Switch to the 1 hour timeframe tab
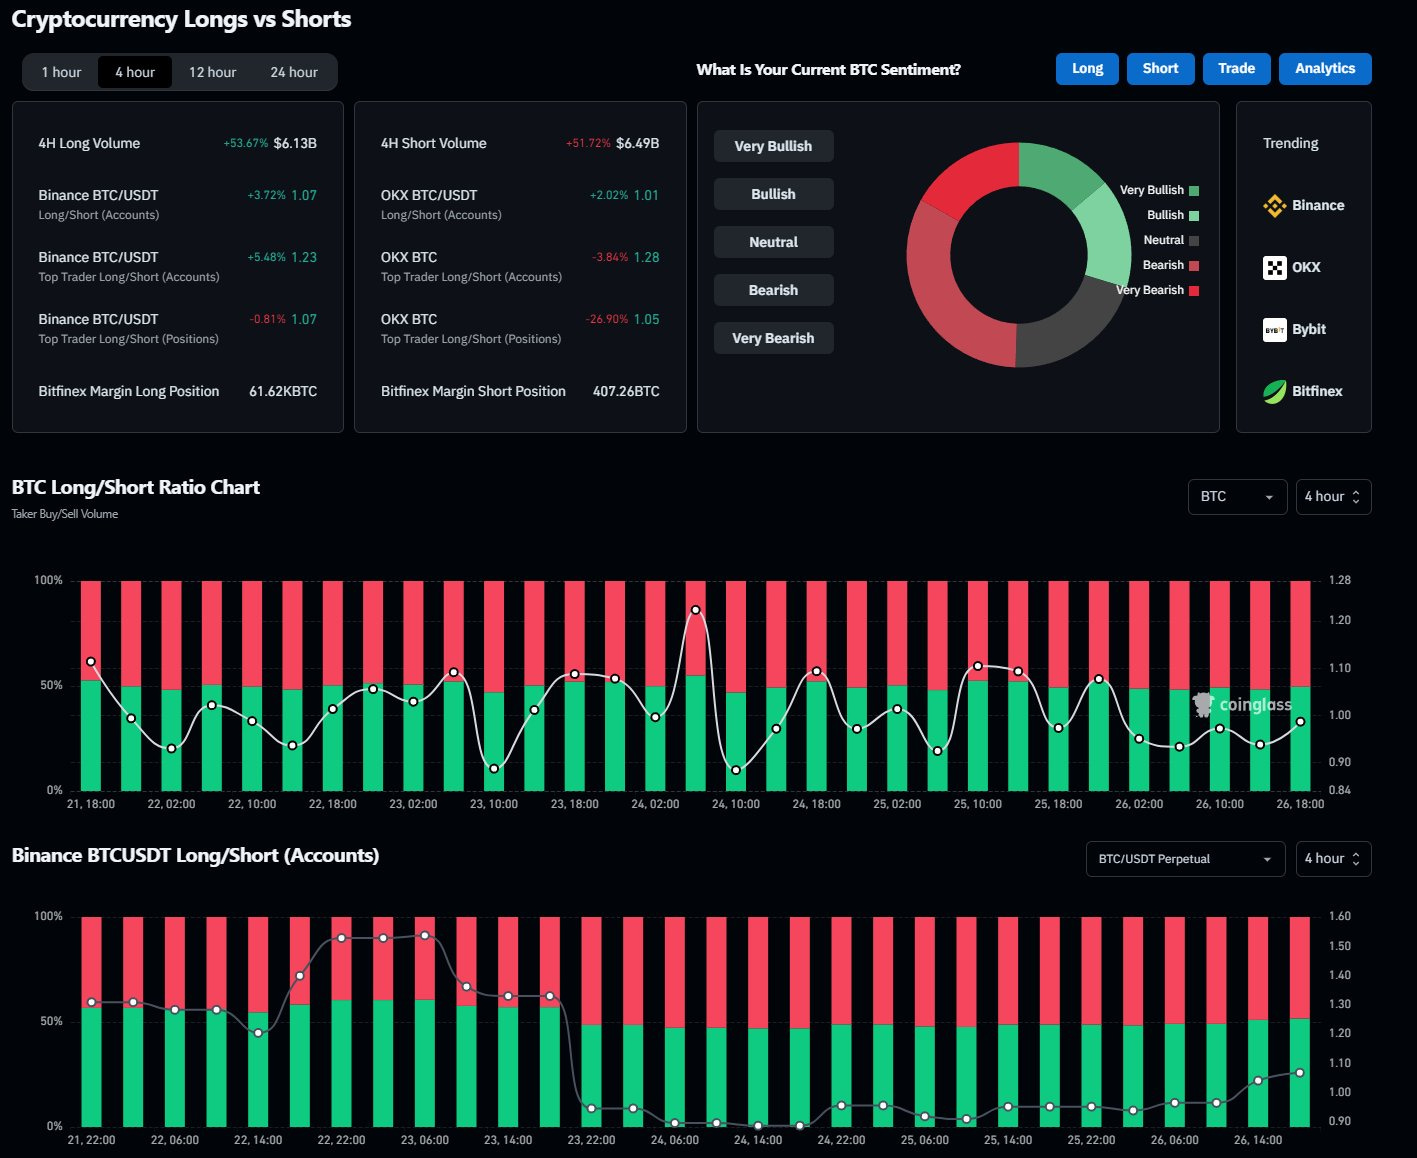The image size is (1417, 1158). click(61, 72)
